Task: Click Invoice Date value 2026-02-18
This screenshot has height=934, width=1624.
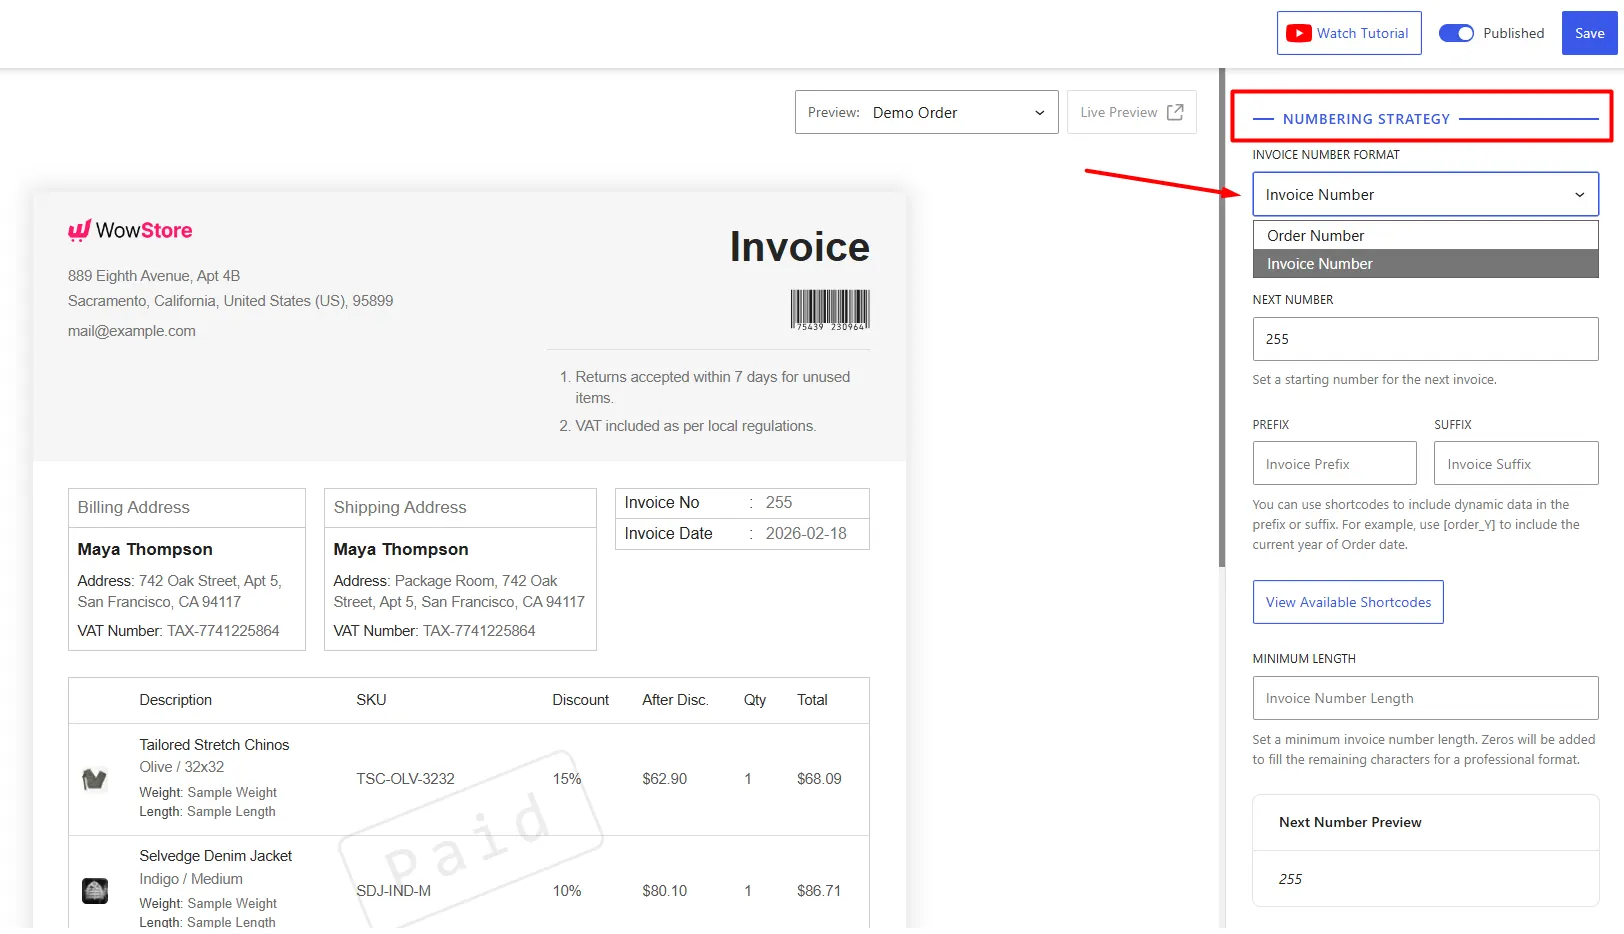Action: pos(806,533)
